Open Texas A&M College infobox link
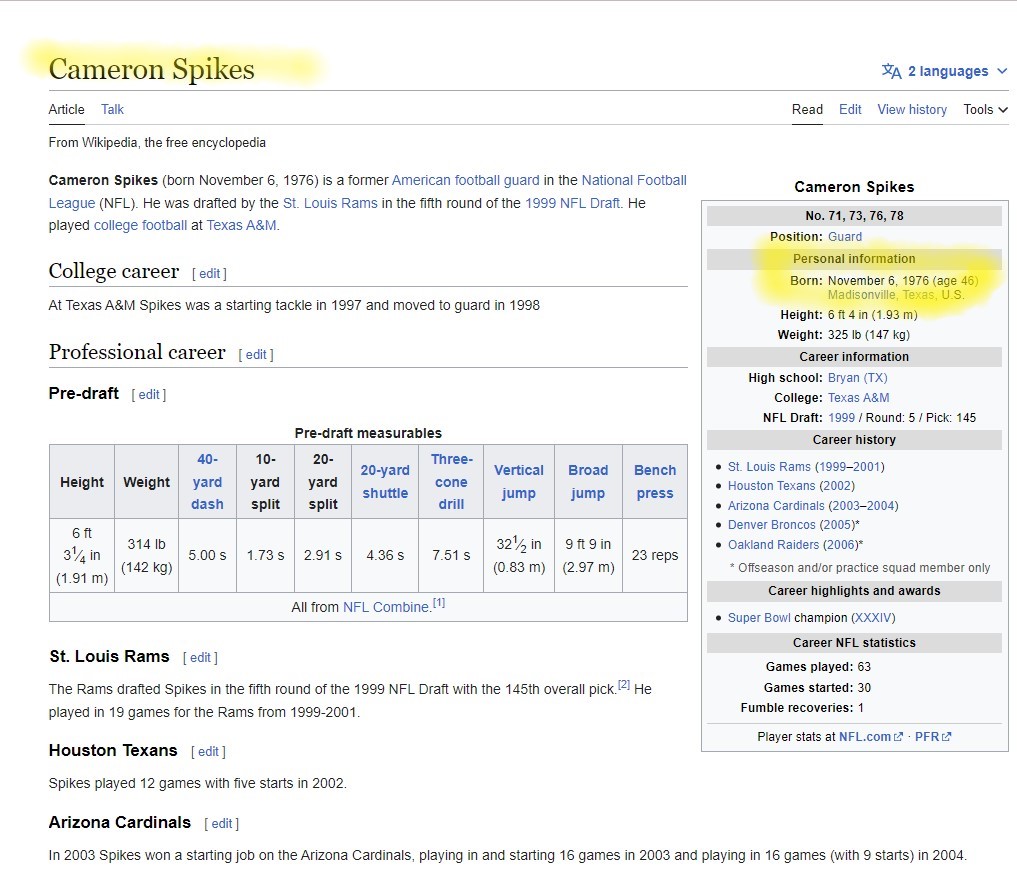1017x886 pixels. (x=858, y=398)
